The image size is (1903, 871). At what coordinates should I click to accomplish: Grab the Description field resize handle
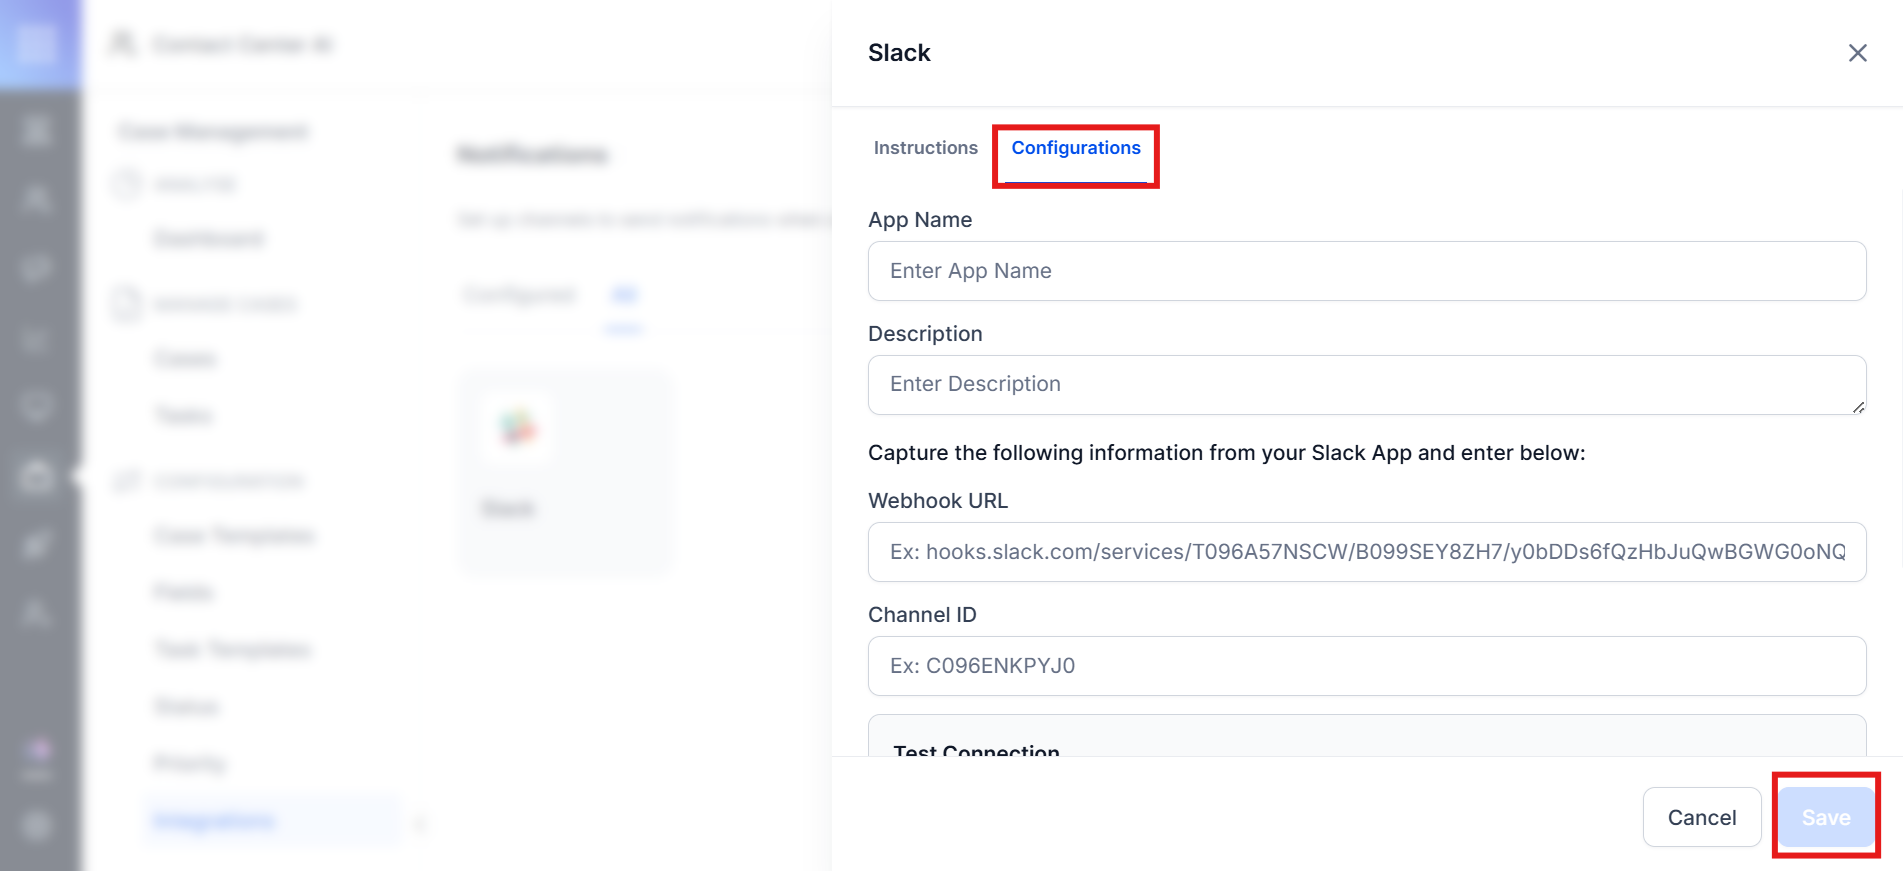pos(1857,407)
